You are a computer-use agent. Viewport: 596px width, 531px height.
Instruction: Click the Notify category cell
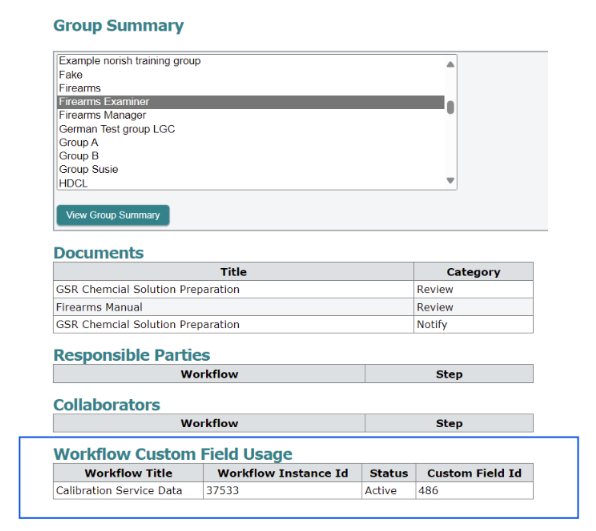(x=473, y=325)
